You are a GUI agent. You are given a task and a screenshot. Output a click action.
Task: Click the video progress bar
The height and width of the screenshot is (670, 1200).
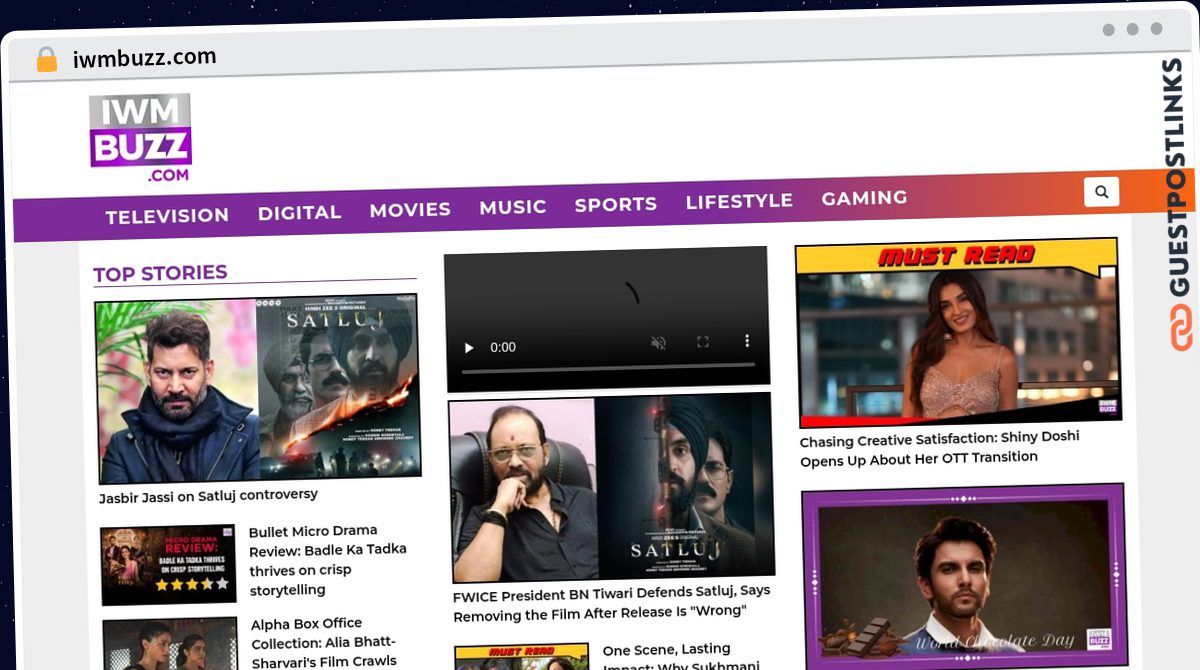pos(608,369)
